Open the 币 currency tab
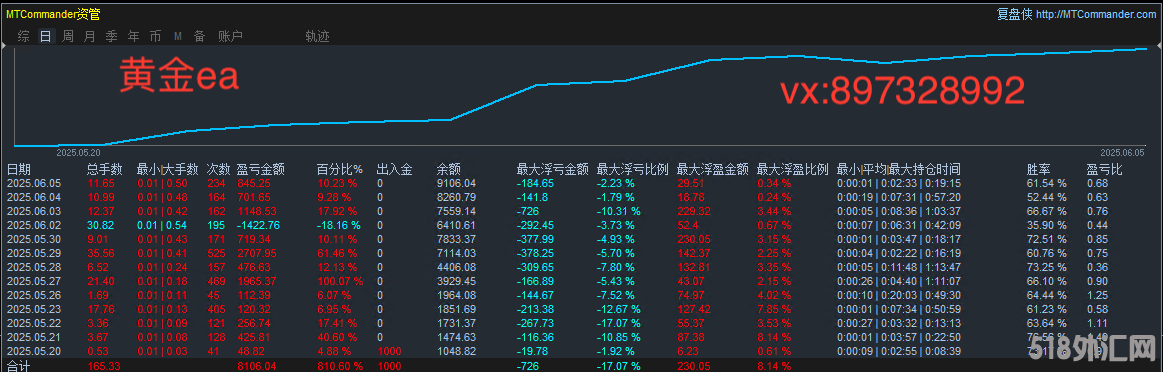 tap(156, 36)
